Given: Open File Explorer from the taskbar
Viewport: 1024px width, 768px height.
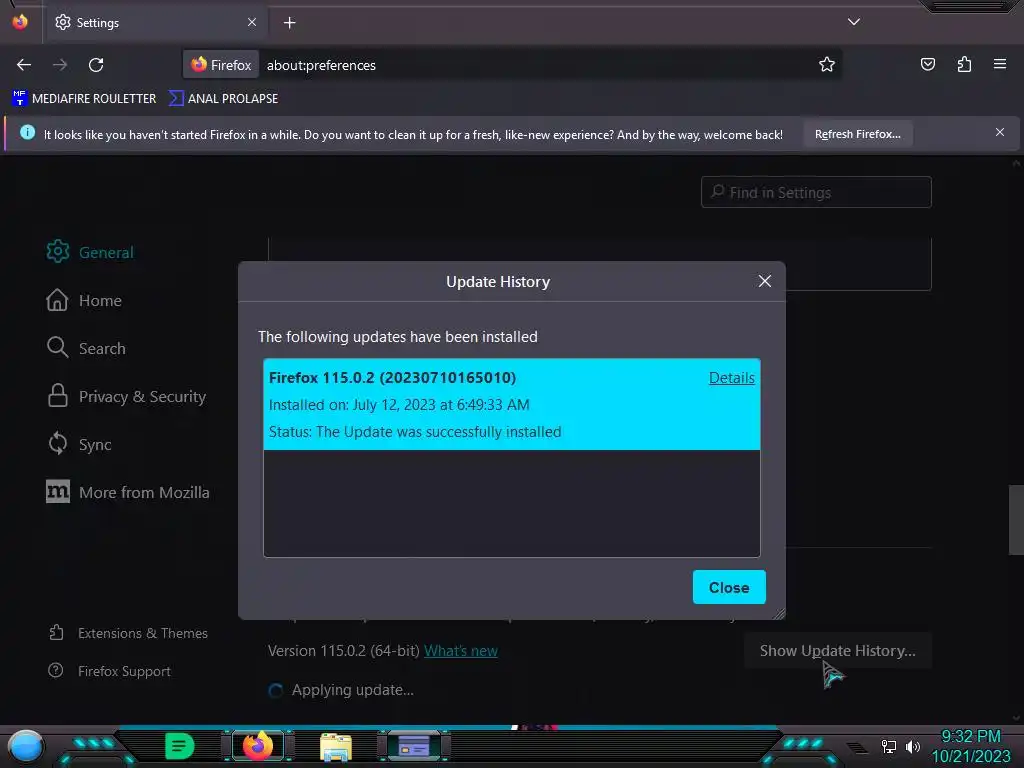Looking at the screenshot, I should 336,746.
